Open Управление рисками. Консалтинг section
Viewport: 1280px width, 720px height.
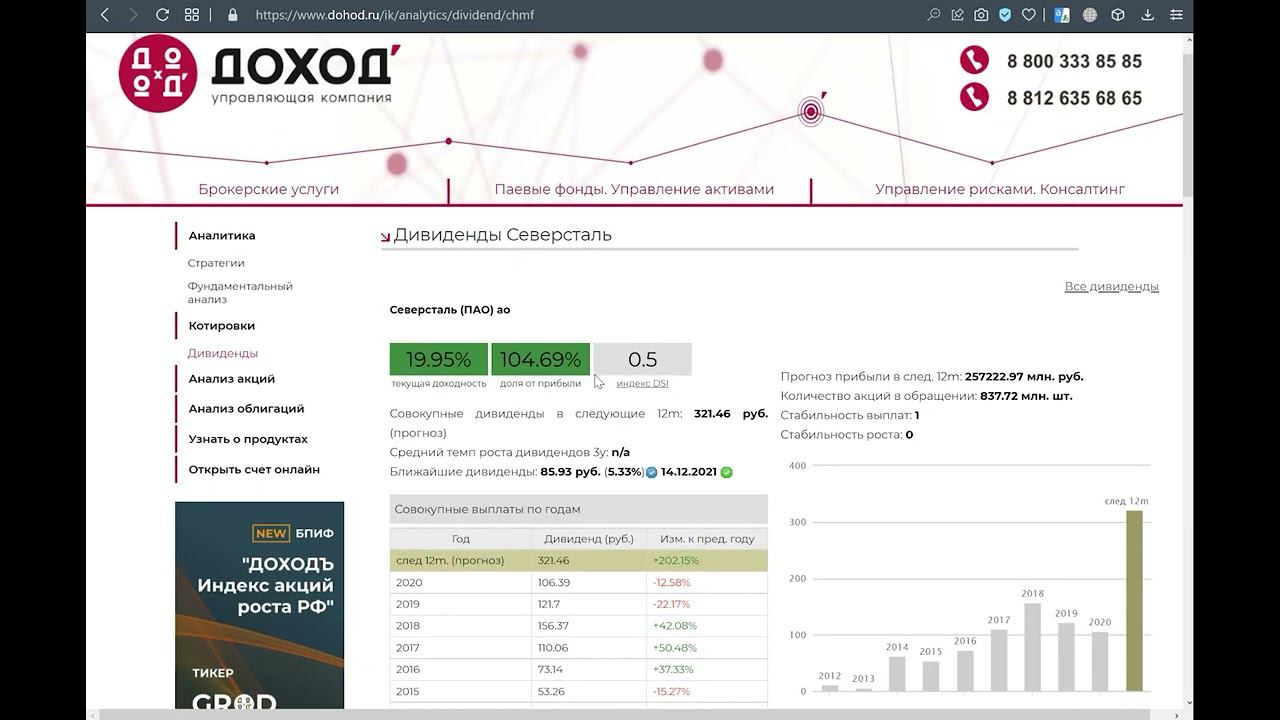1000,189
